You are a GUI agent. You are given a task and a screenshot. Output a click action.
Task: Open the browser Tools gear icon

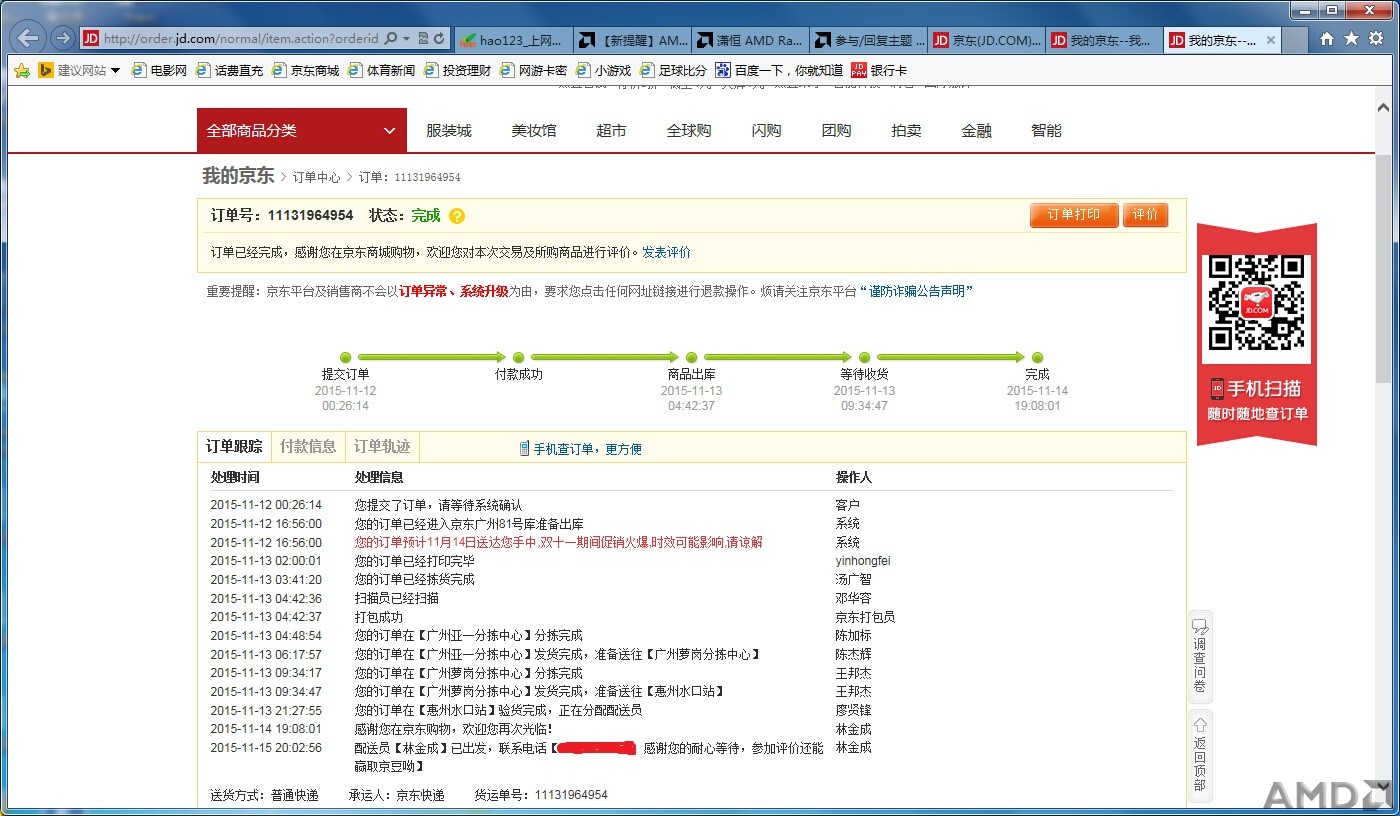[1376, 39]
